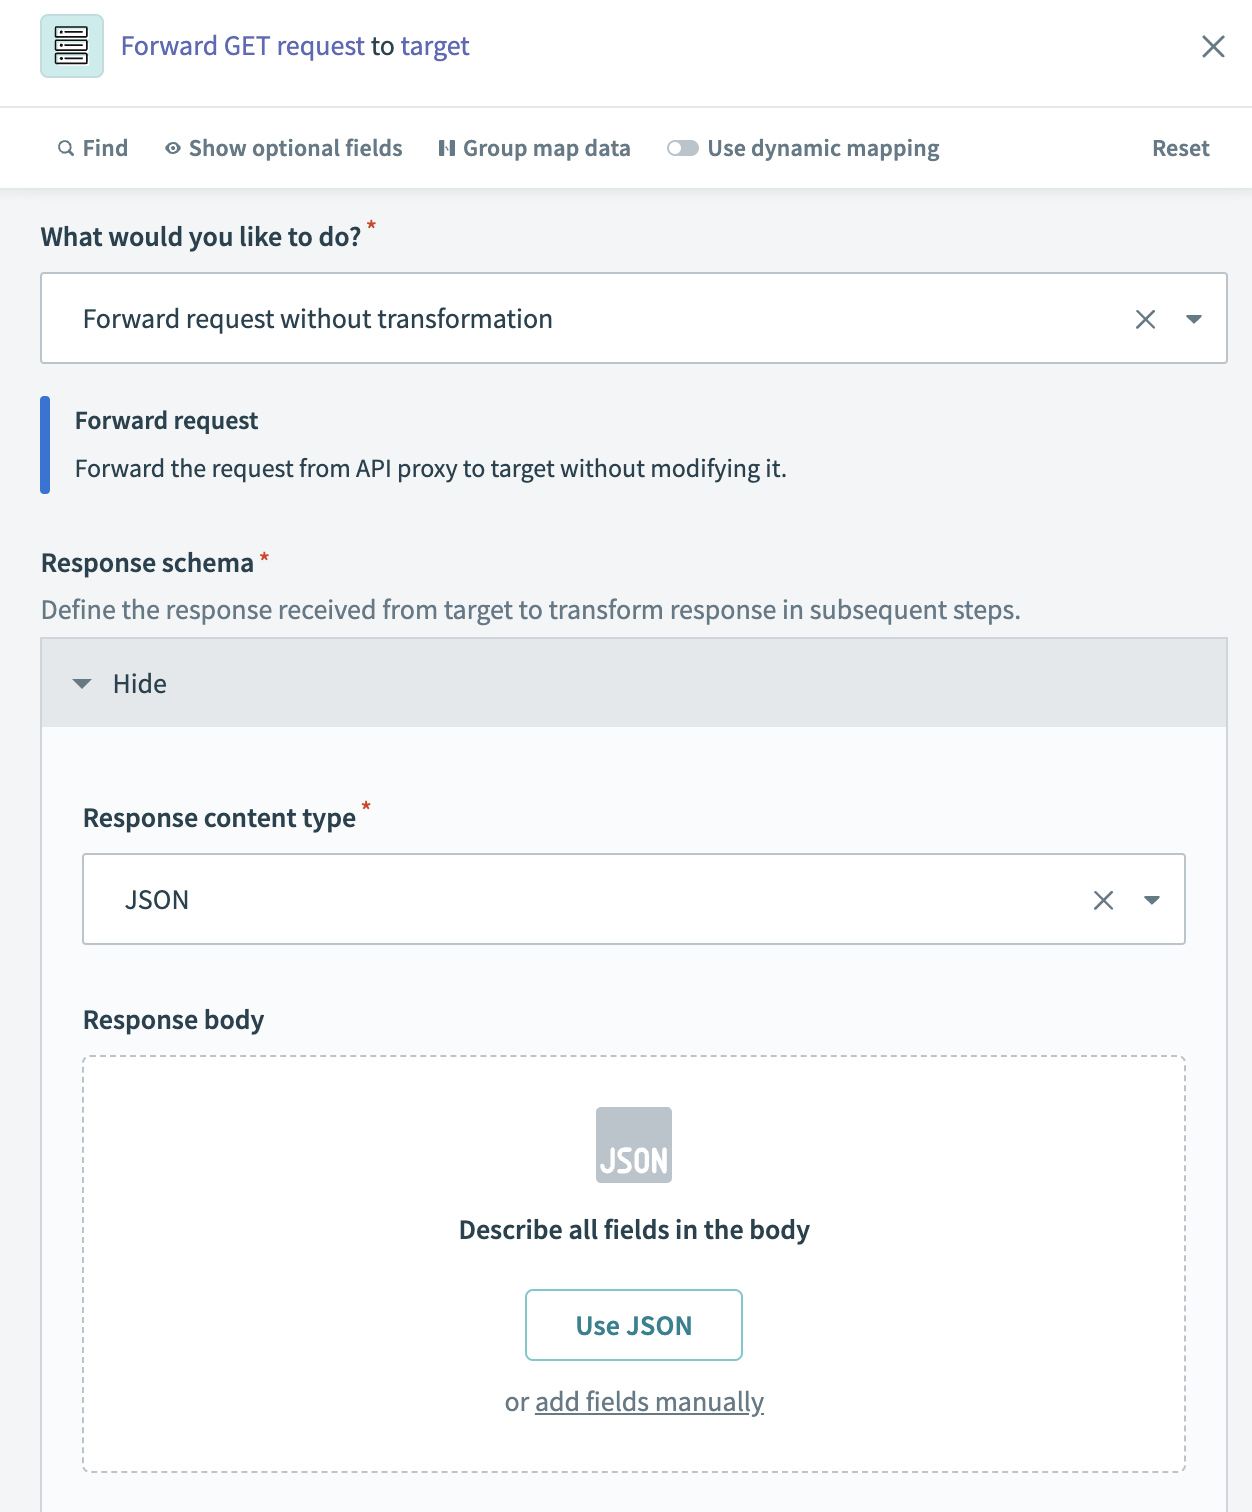
Task: Open the What would you like to do dropdown
Action: click(x=1196, y=318)
